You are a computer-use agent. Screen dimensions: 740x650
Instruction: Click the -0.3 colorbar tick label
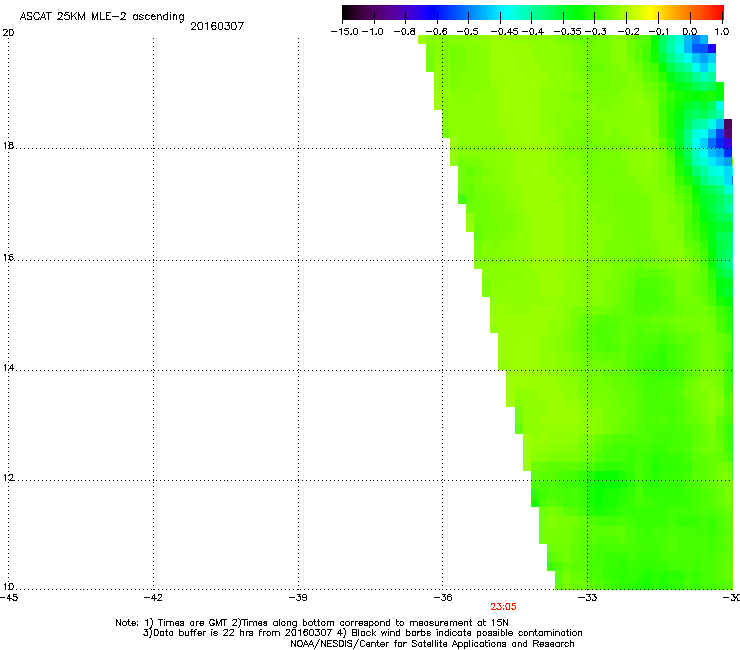pyautogui.click(x=596, y=32)
